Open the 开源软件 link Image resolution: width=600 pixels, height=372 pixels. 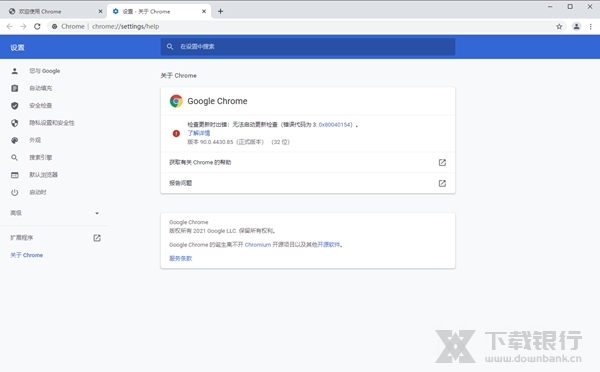[329, 245]
